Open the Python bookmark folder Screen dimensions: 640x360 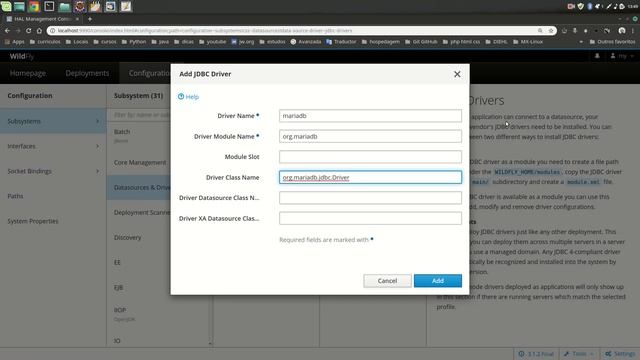coord(133,42)
